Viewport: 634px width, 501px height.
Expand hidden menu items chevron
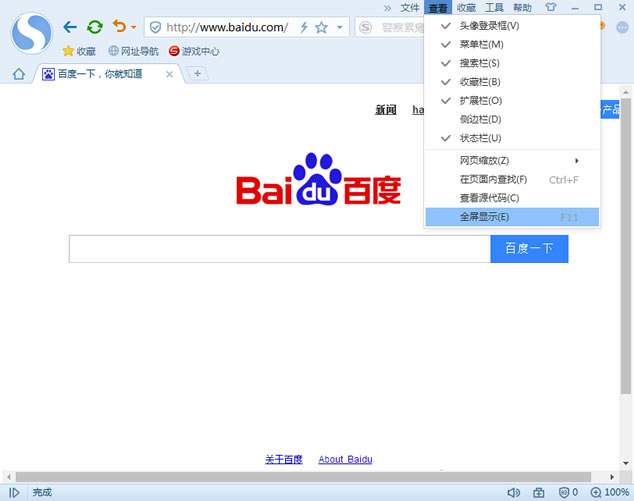coord(387,8)
